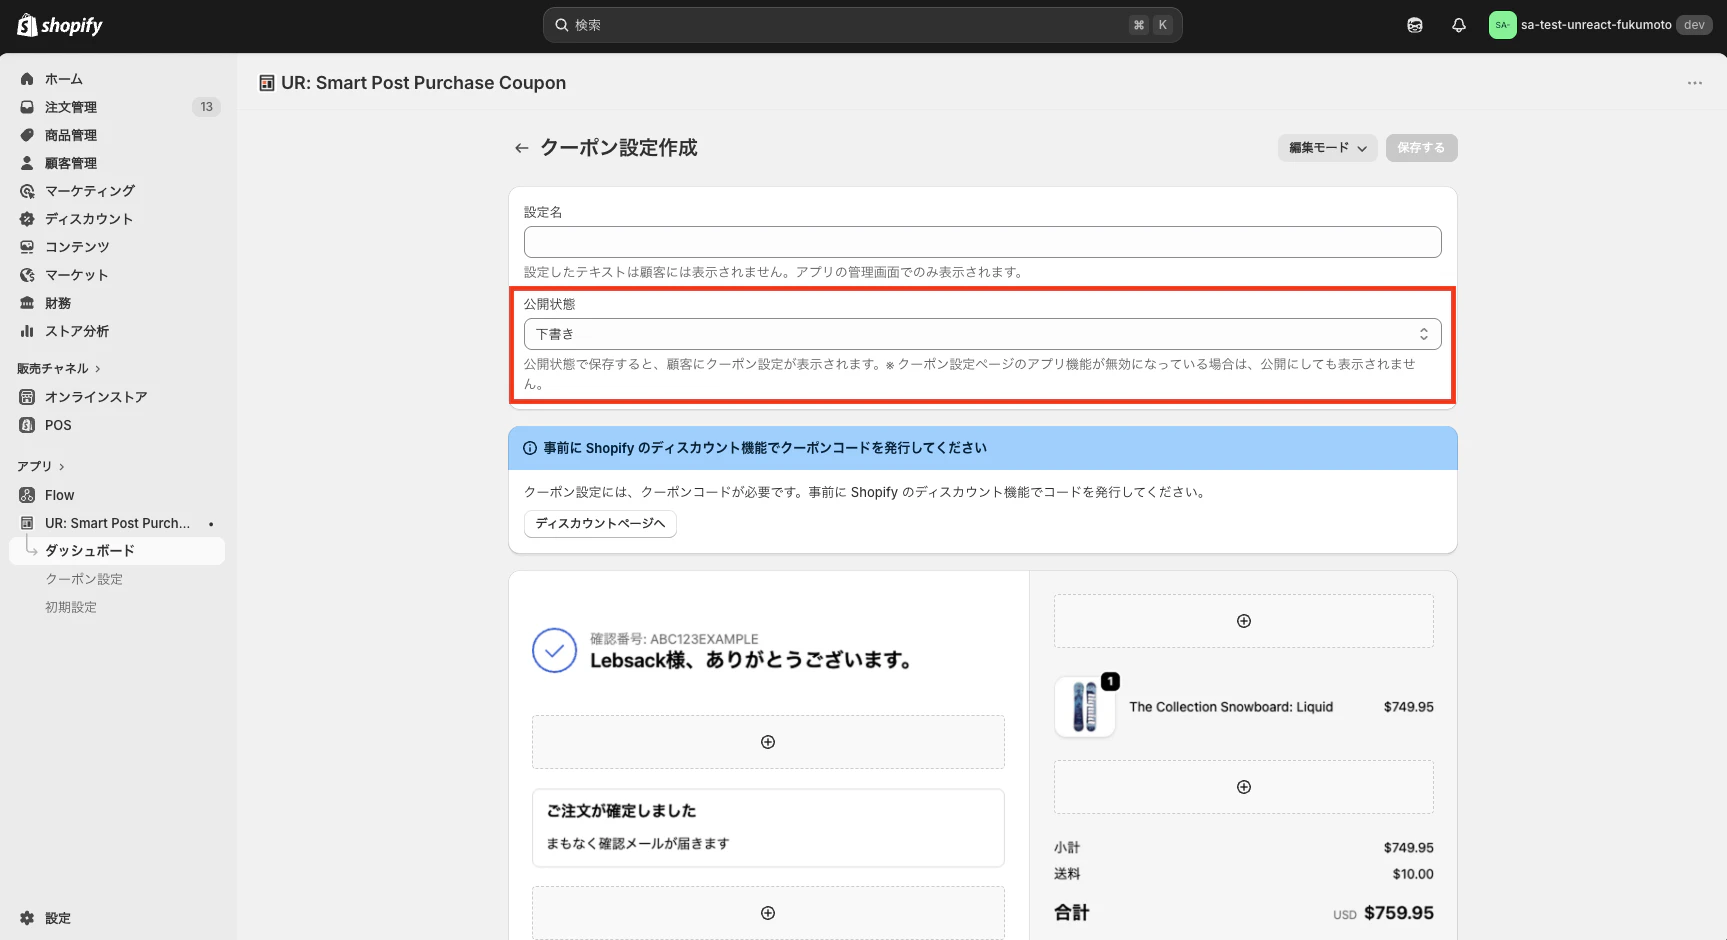1727x940 pixels.
Task: Click the 13 orders badge
Action: pos(206,107)
